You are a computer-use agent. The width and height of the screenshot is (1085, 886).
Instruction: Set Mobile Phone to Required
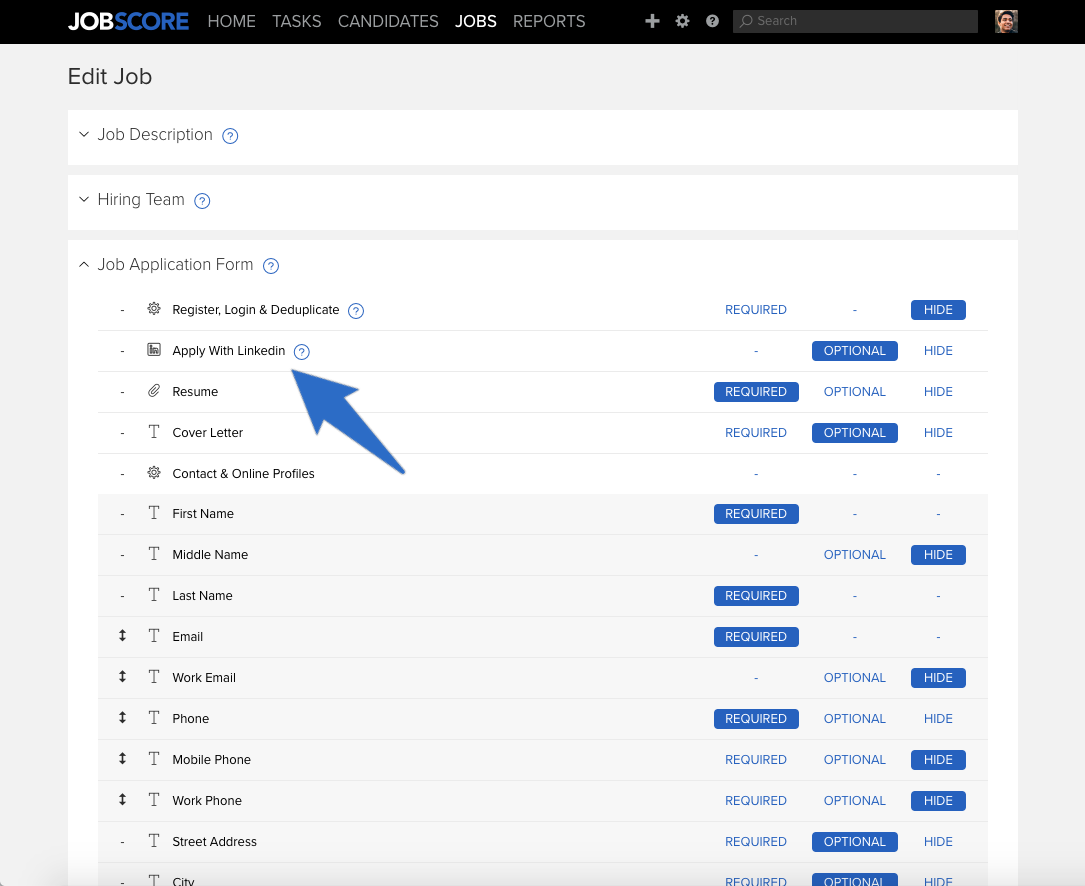coord(756,759)
